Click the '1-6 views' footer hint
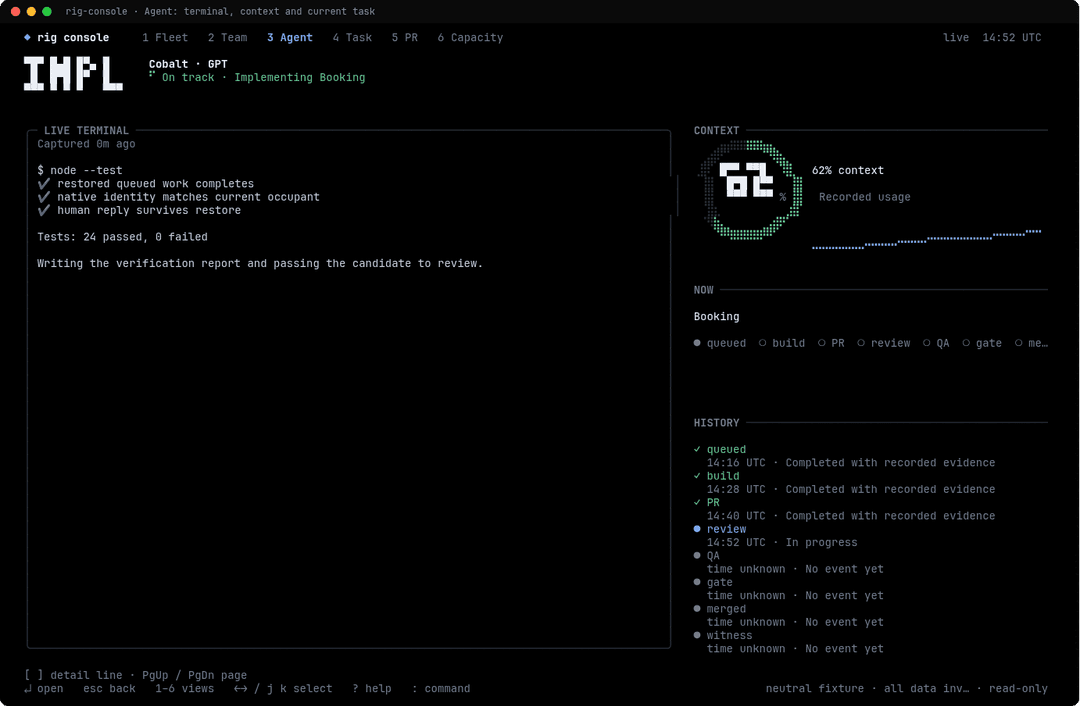Screen dimensions: 1080x706 [x=185, y=688]
